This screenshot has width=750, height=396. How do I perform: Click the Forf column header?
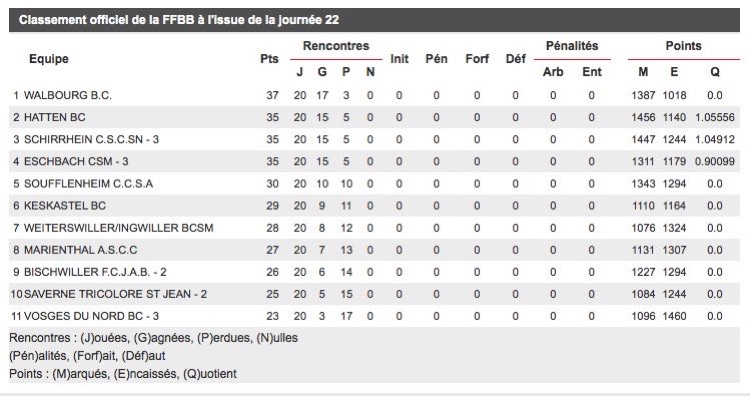(x=477, y=59)
